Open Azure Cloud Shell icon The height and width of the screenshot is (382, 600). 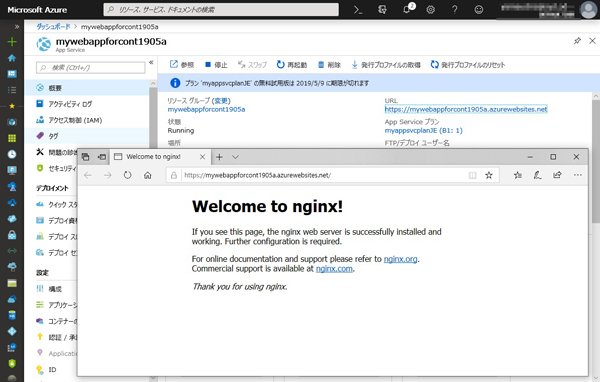tap(358, 10)
